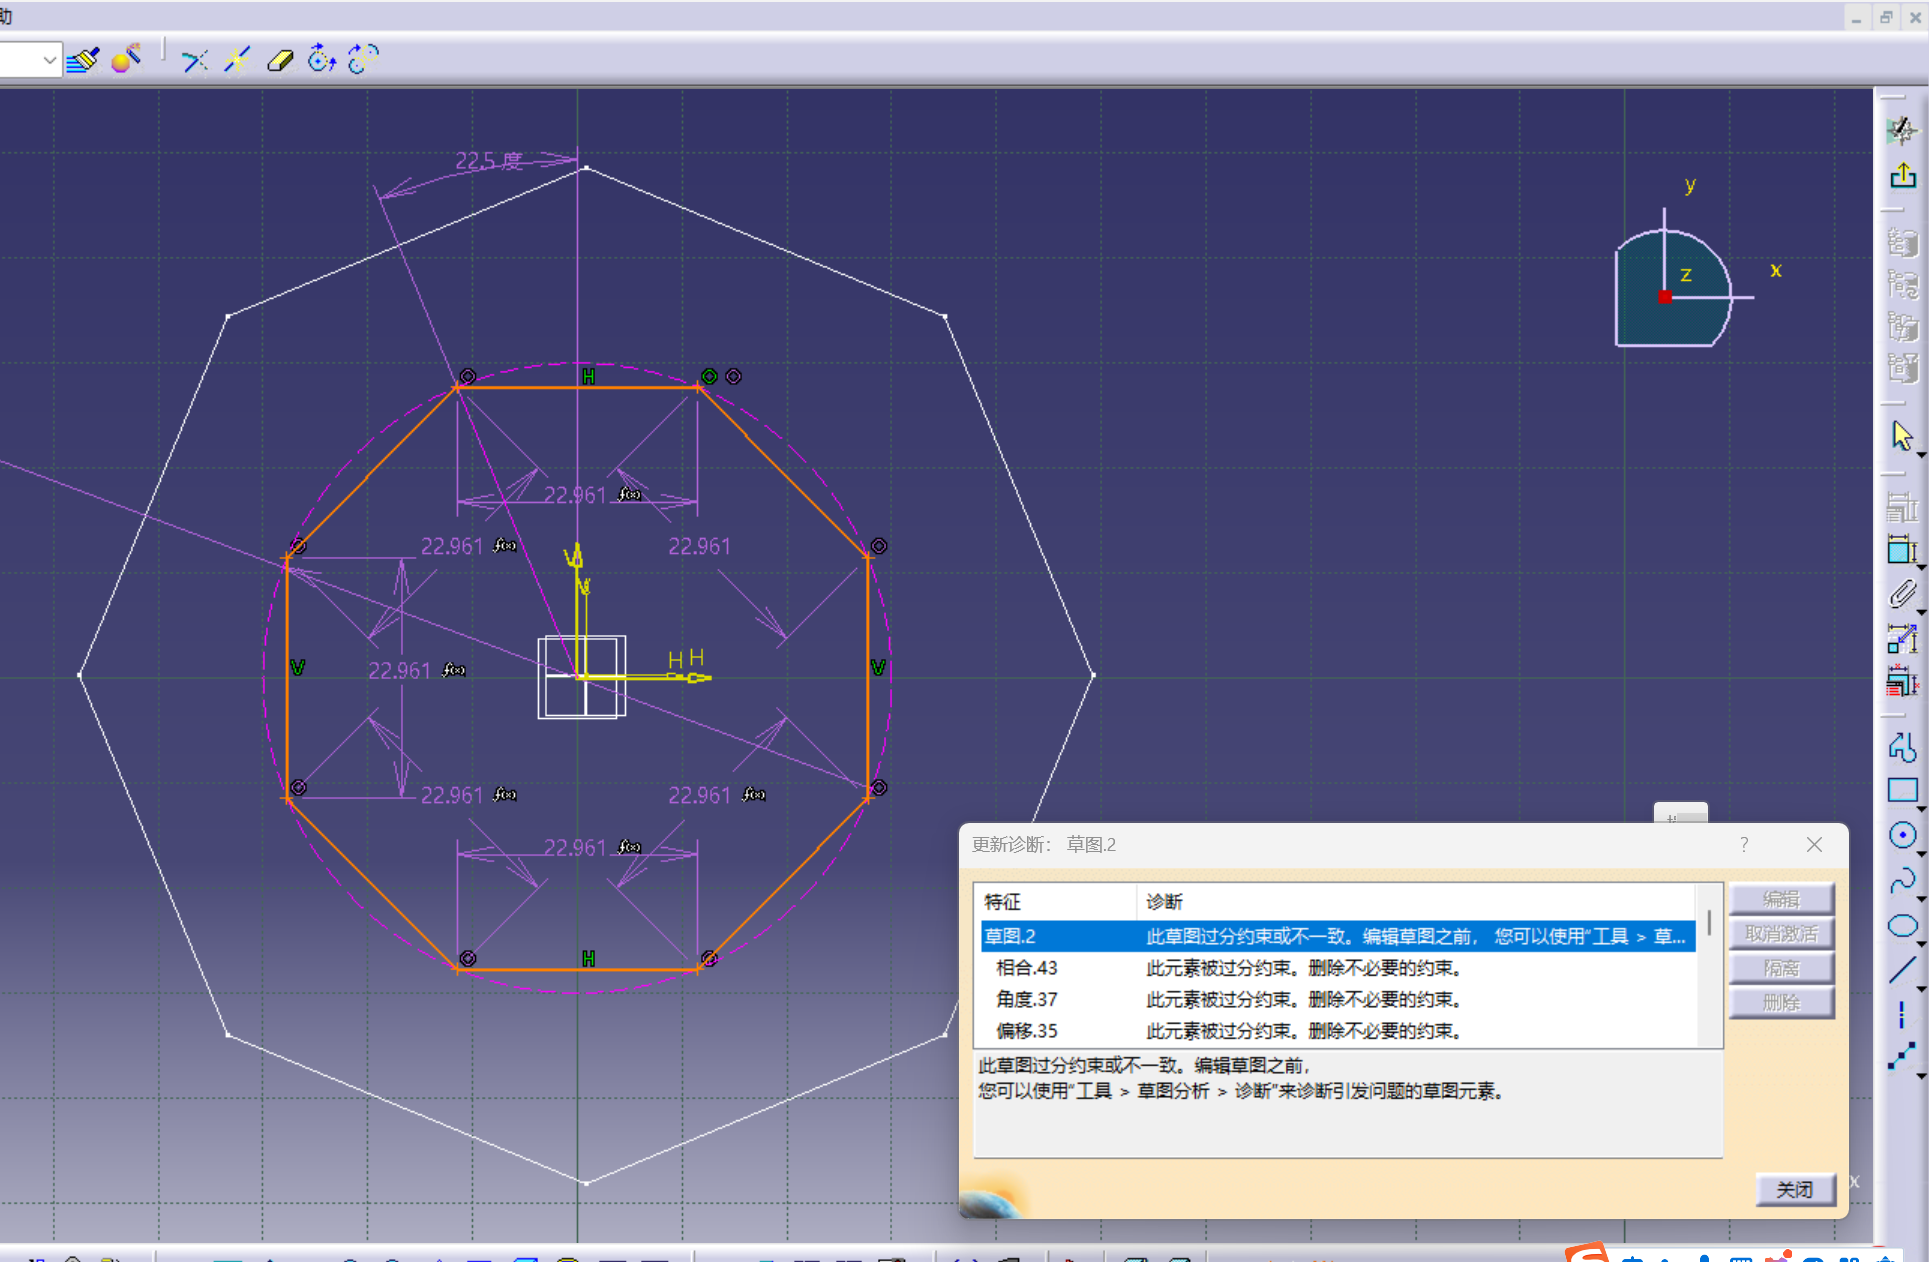Select the Rectangle profile tool
This screenshot has height=1262, width=1929.
tap(1902, 790)
